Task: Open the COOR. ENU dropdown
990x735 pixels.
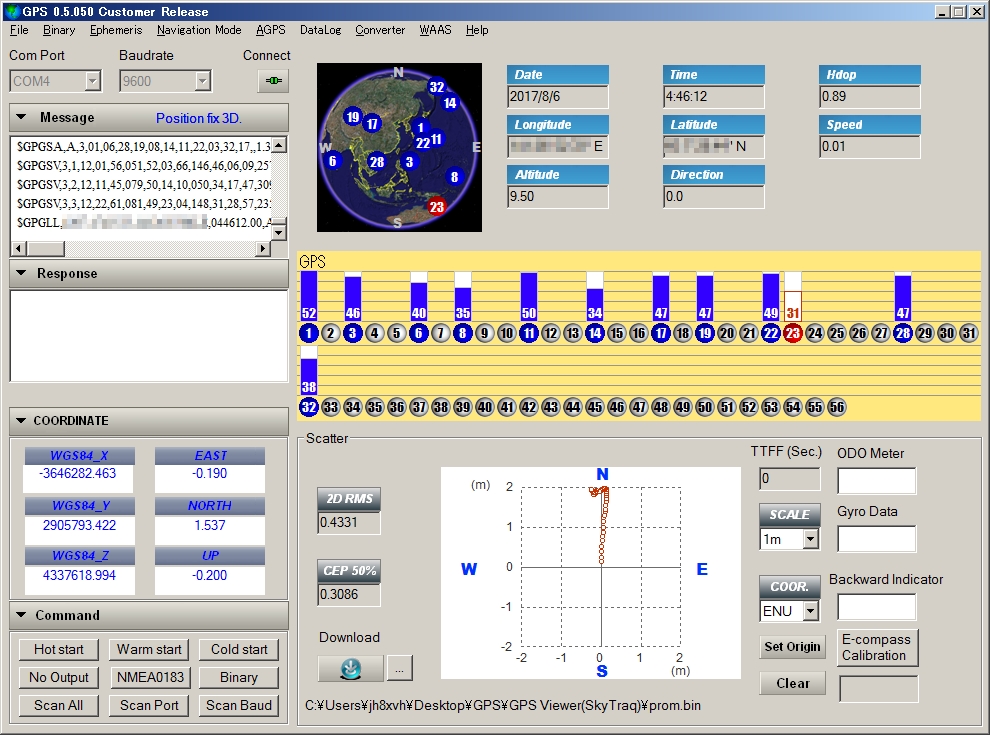Action: point(810,611)
